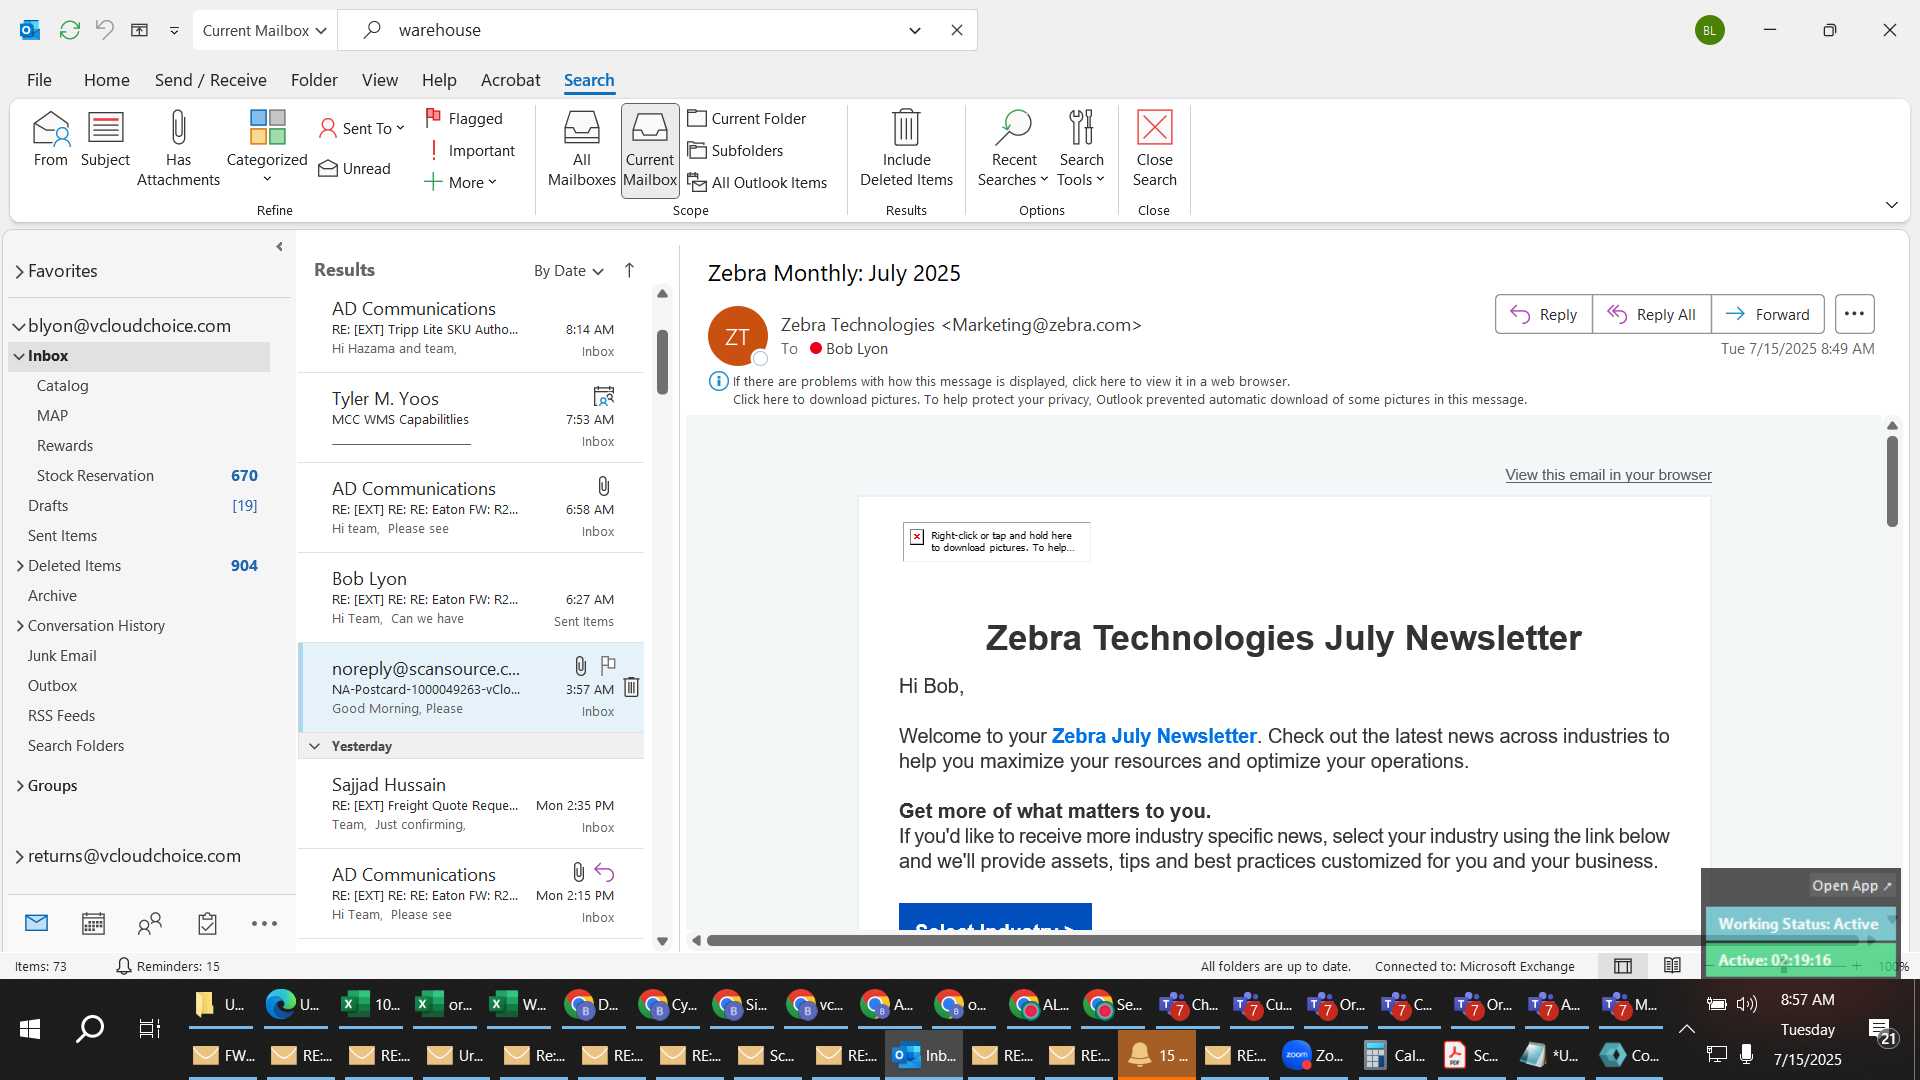
Task: Click View this email in your browser link
Action: point(1608,475)
